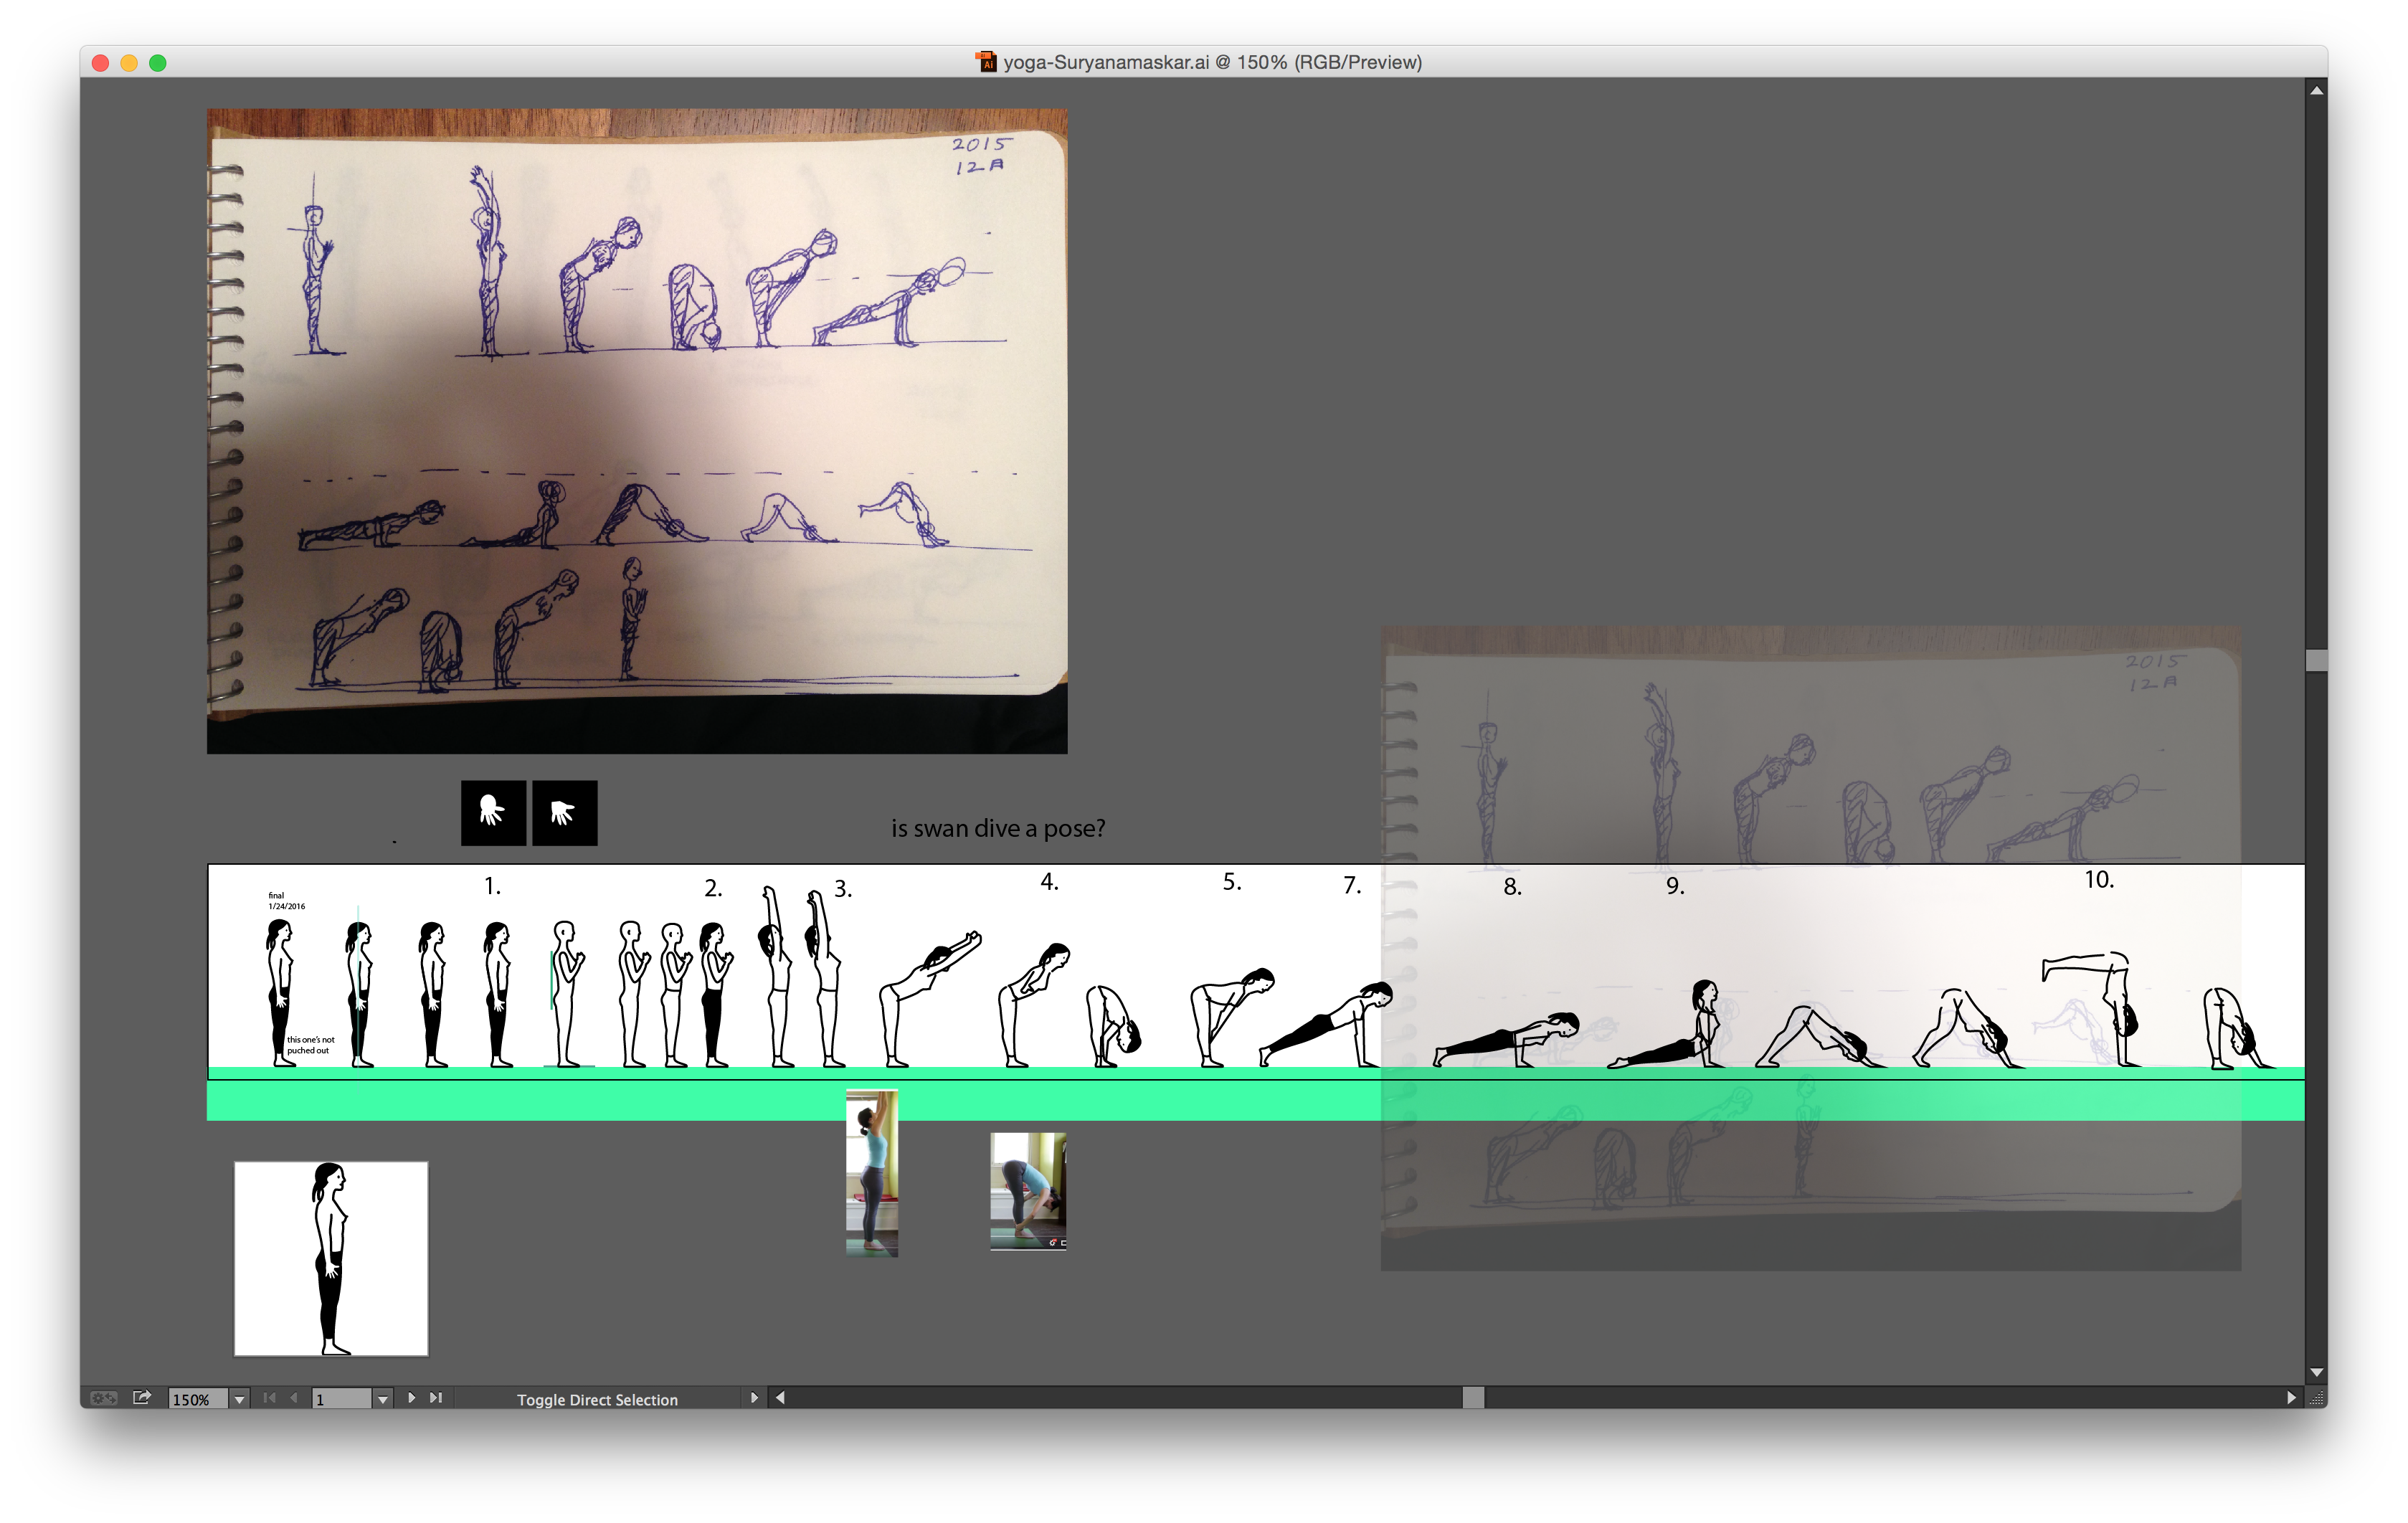Image resolution: width=2408 pixels, height=1523 pixels.
Task: Go to next artboard button
Action: point(411,1398)
